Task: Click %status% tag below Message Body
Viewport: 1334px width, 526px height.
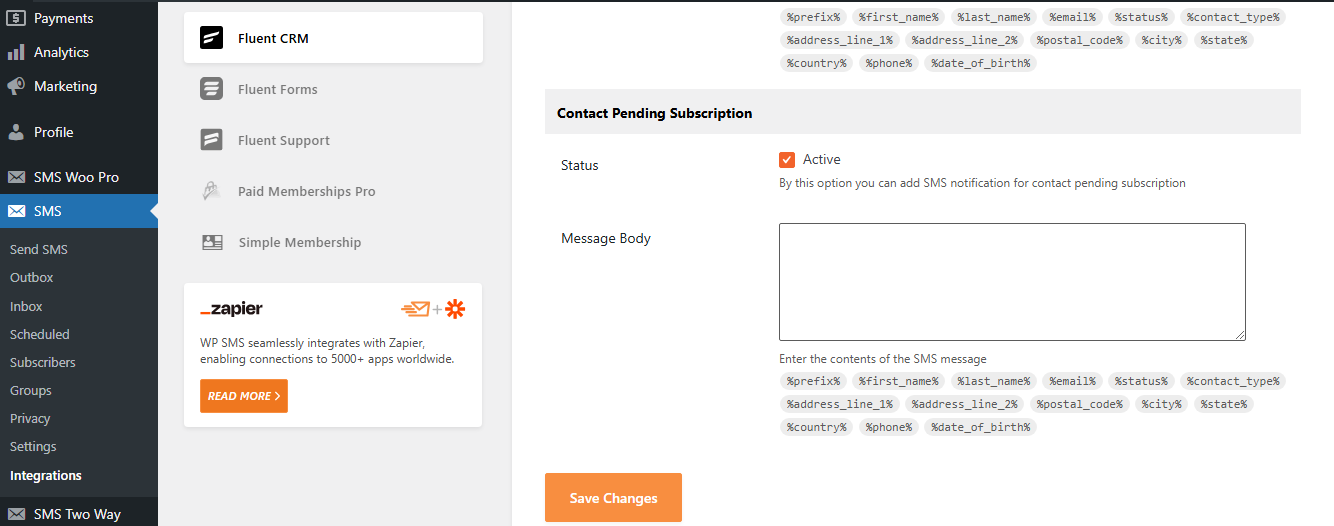Action: pyautogui.click(x=1141, y=381)
